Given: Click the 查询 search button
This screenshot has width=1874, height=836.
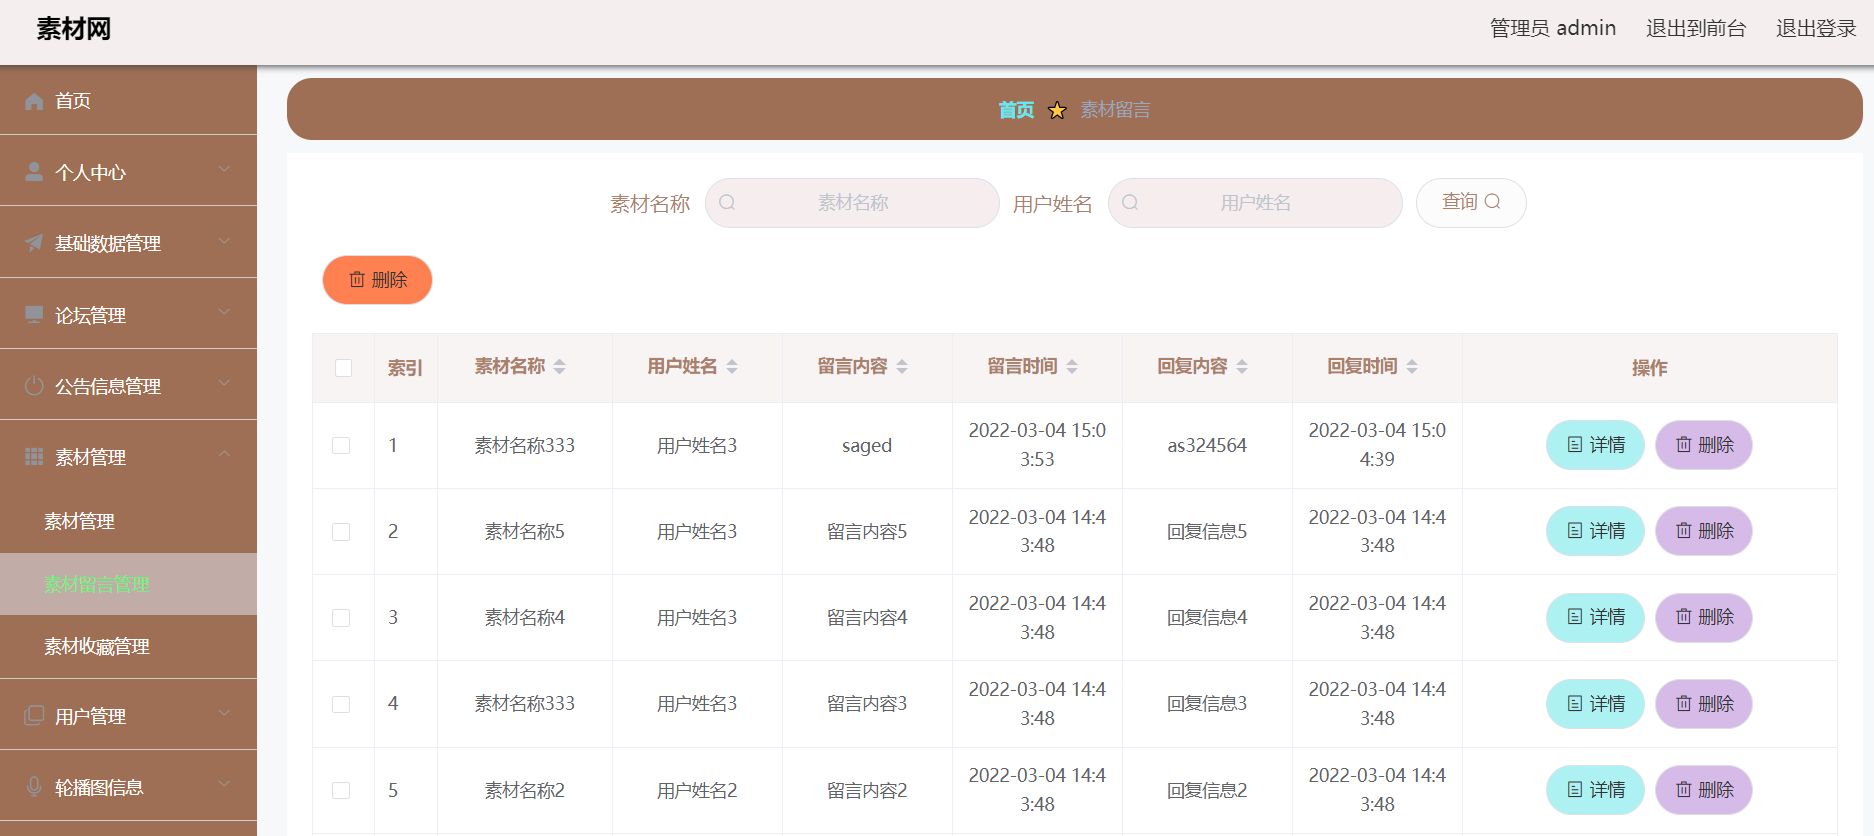Looking at the screenshot, I should [1471, 203].
